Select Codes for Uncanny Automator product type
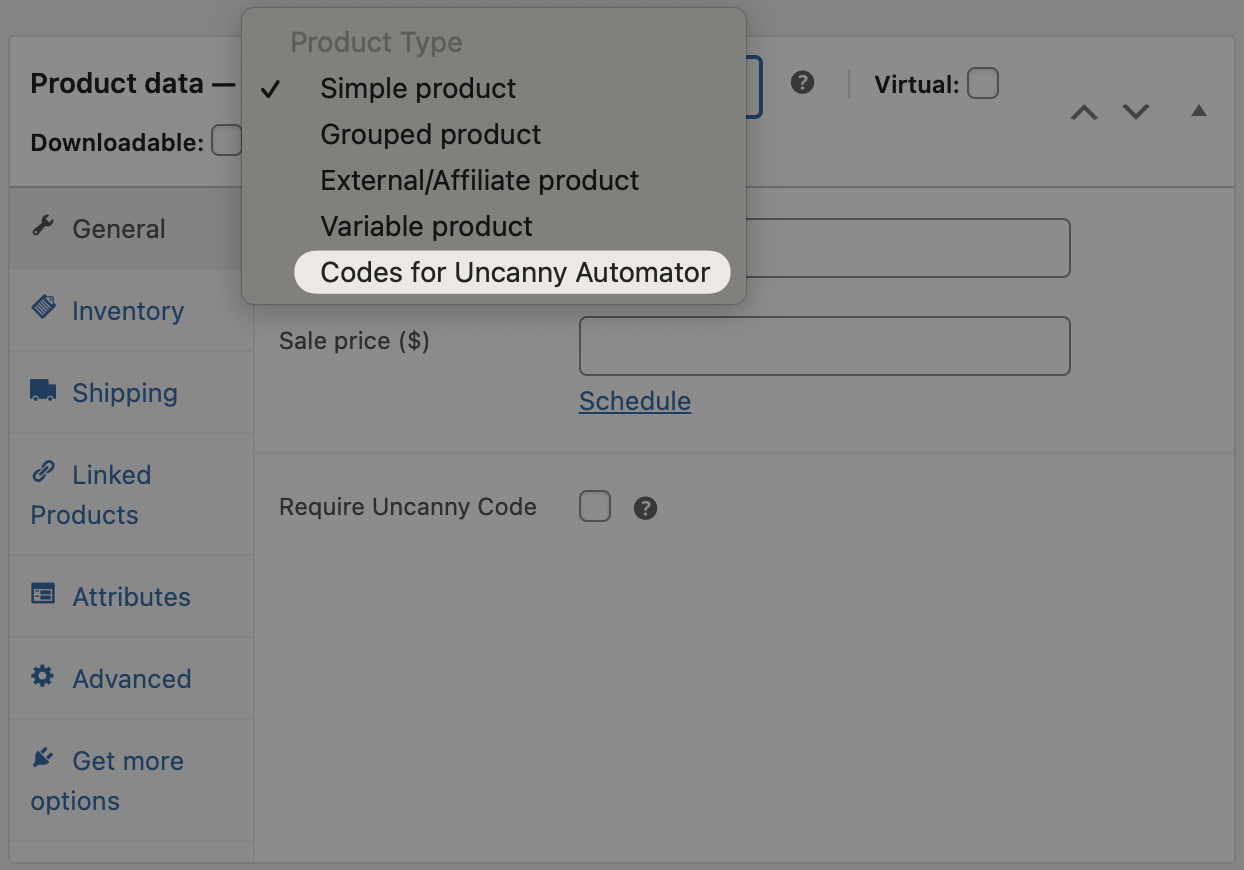The image size is (1244, 870). coord(512,271)
